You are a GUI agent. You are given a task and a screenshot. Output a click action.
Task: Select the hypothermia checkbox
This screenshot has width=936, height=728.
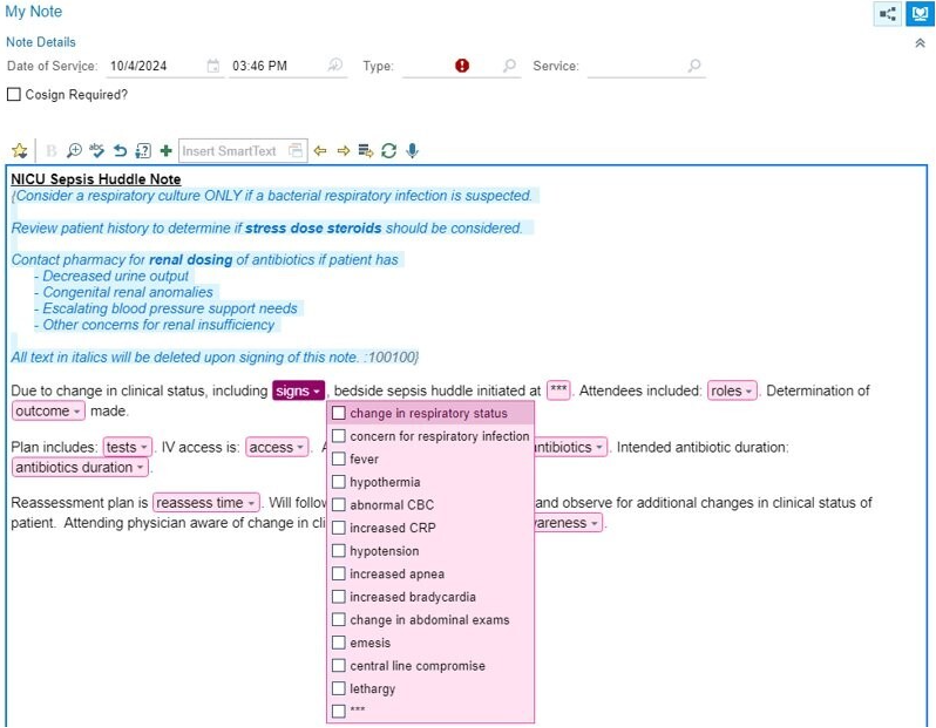[338, 482]
